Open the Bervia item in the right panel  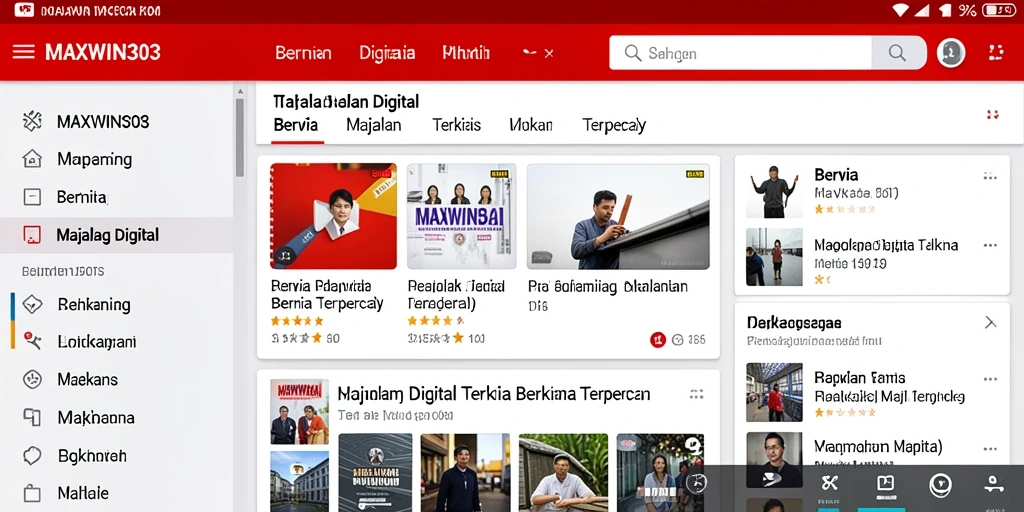coord(837,175)
